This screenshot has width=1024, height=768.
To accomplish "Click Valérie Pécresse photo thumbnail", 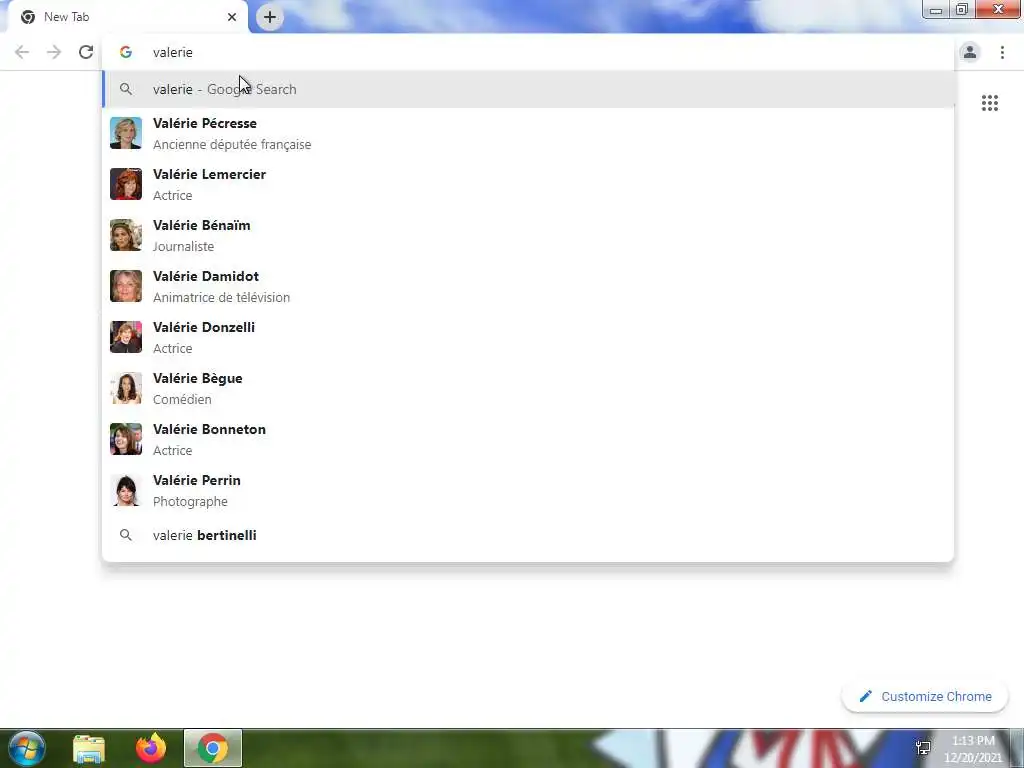I will [125, 133].
